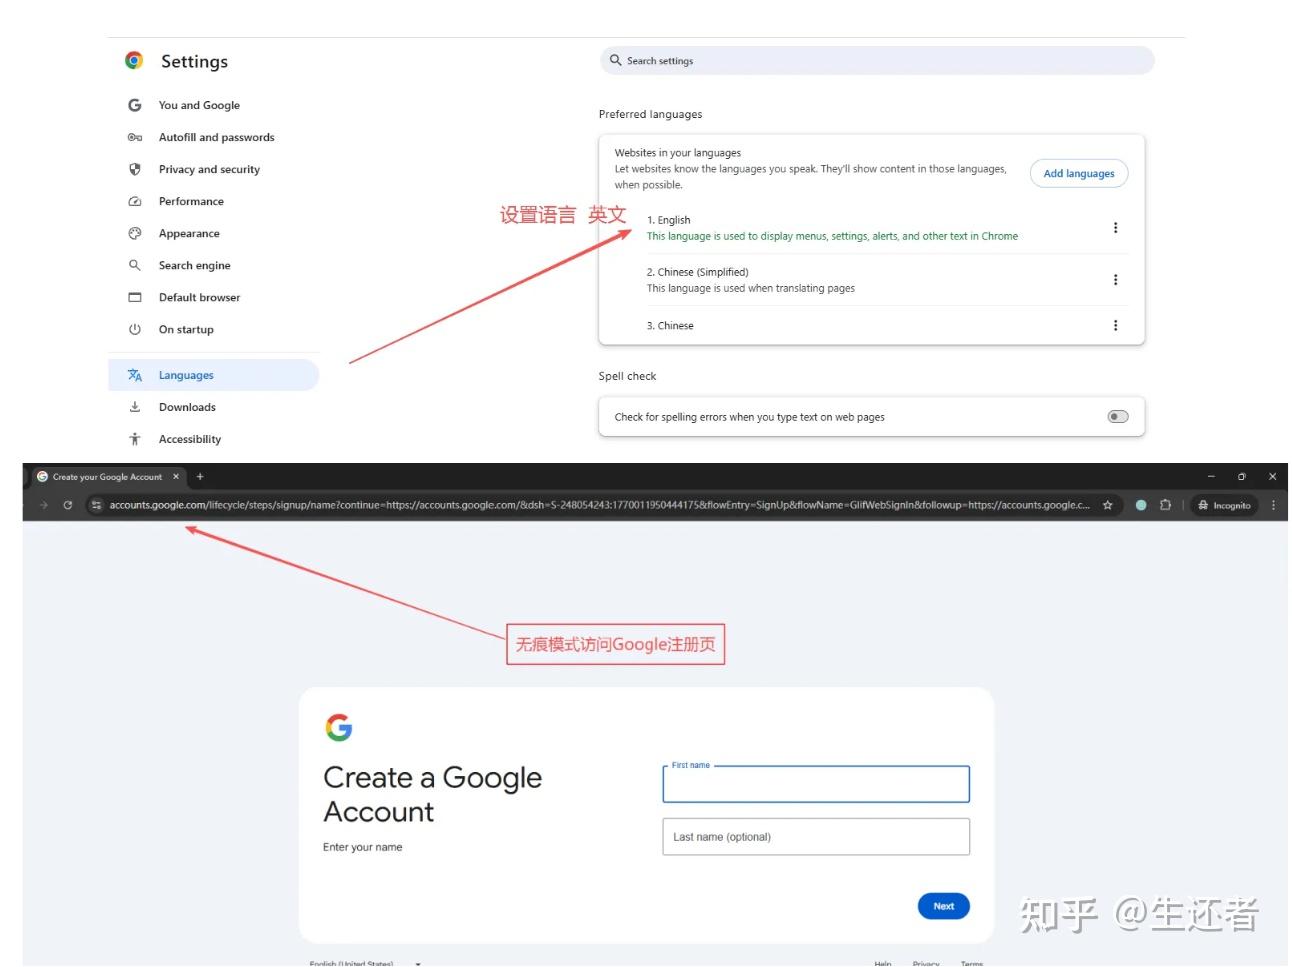The width and height of the screenshot is (1292, 967).
Task: Reload the Google signup page
Action: click(x=68, y=505)
